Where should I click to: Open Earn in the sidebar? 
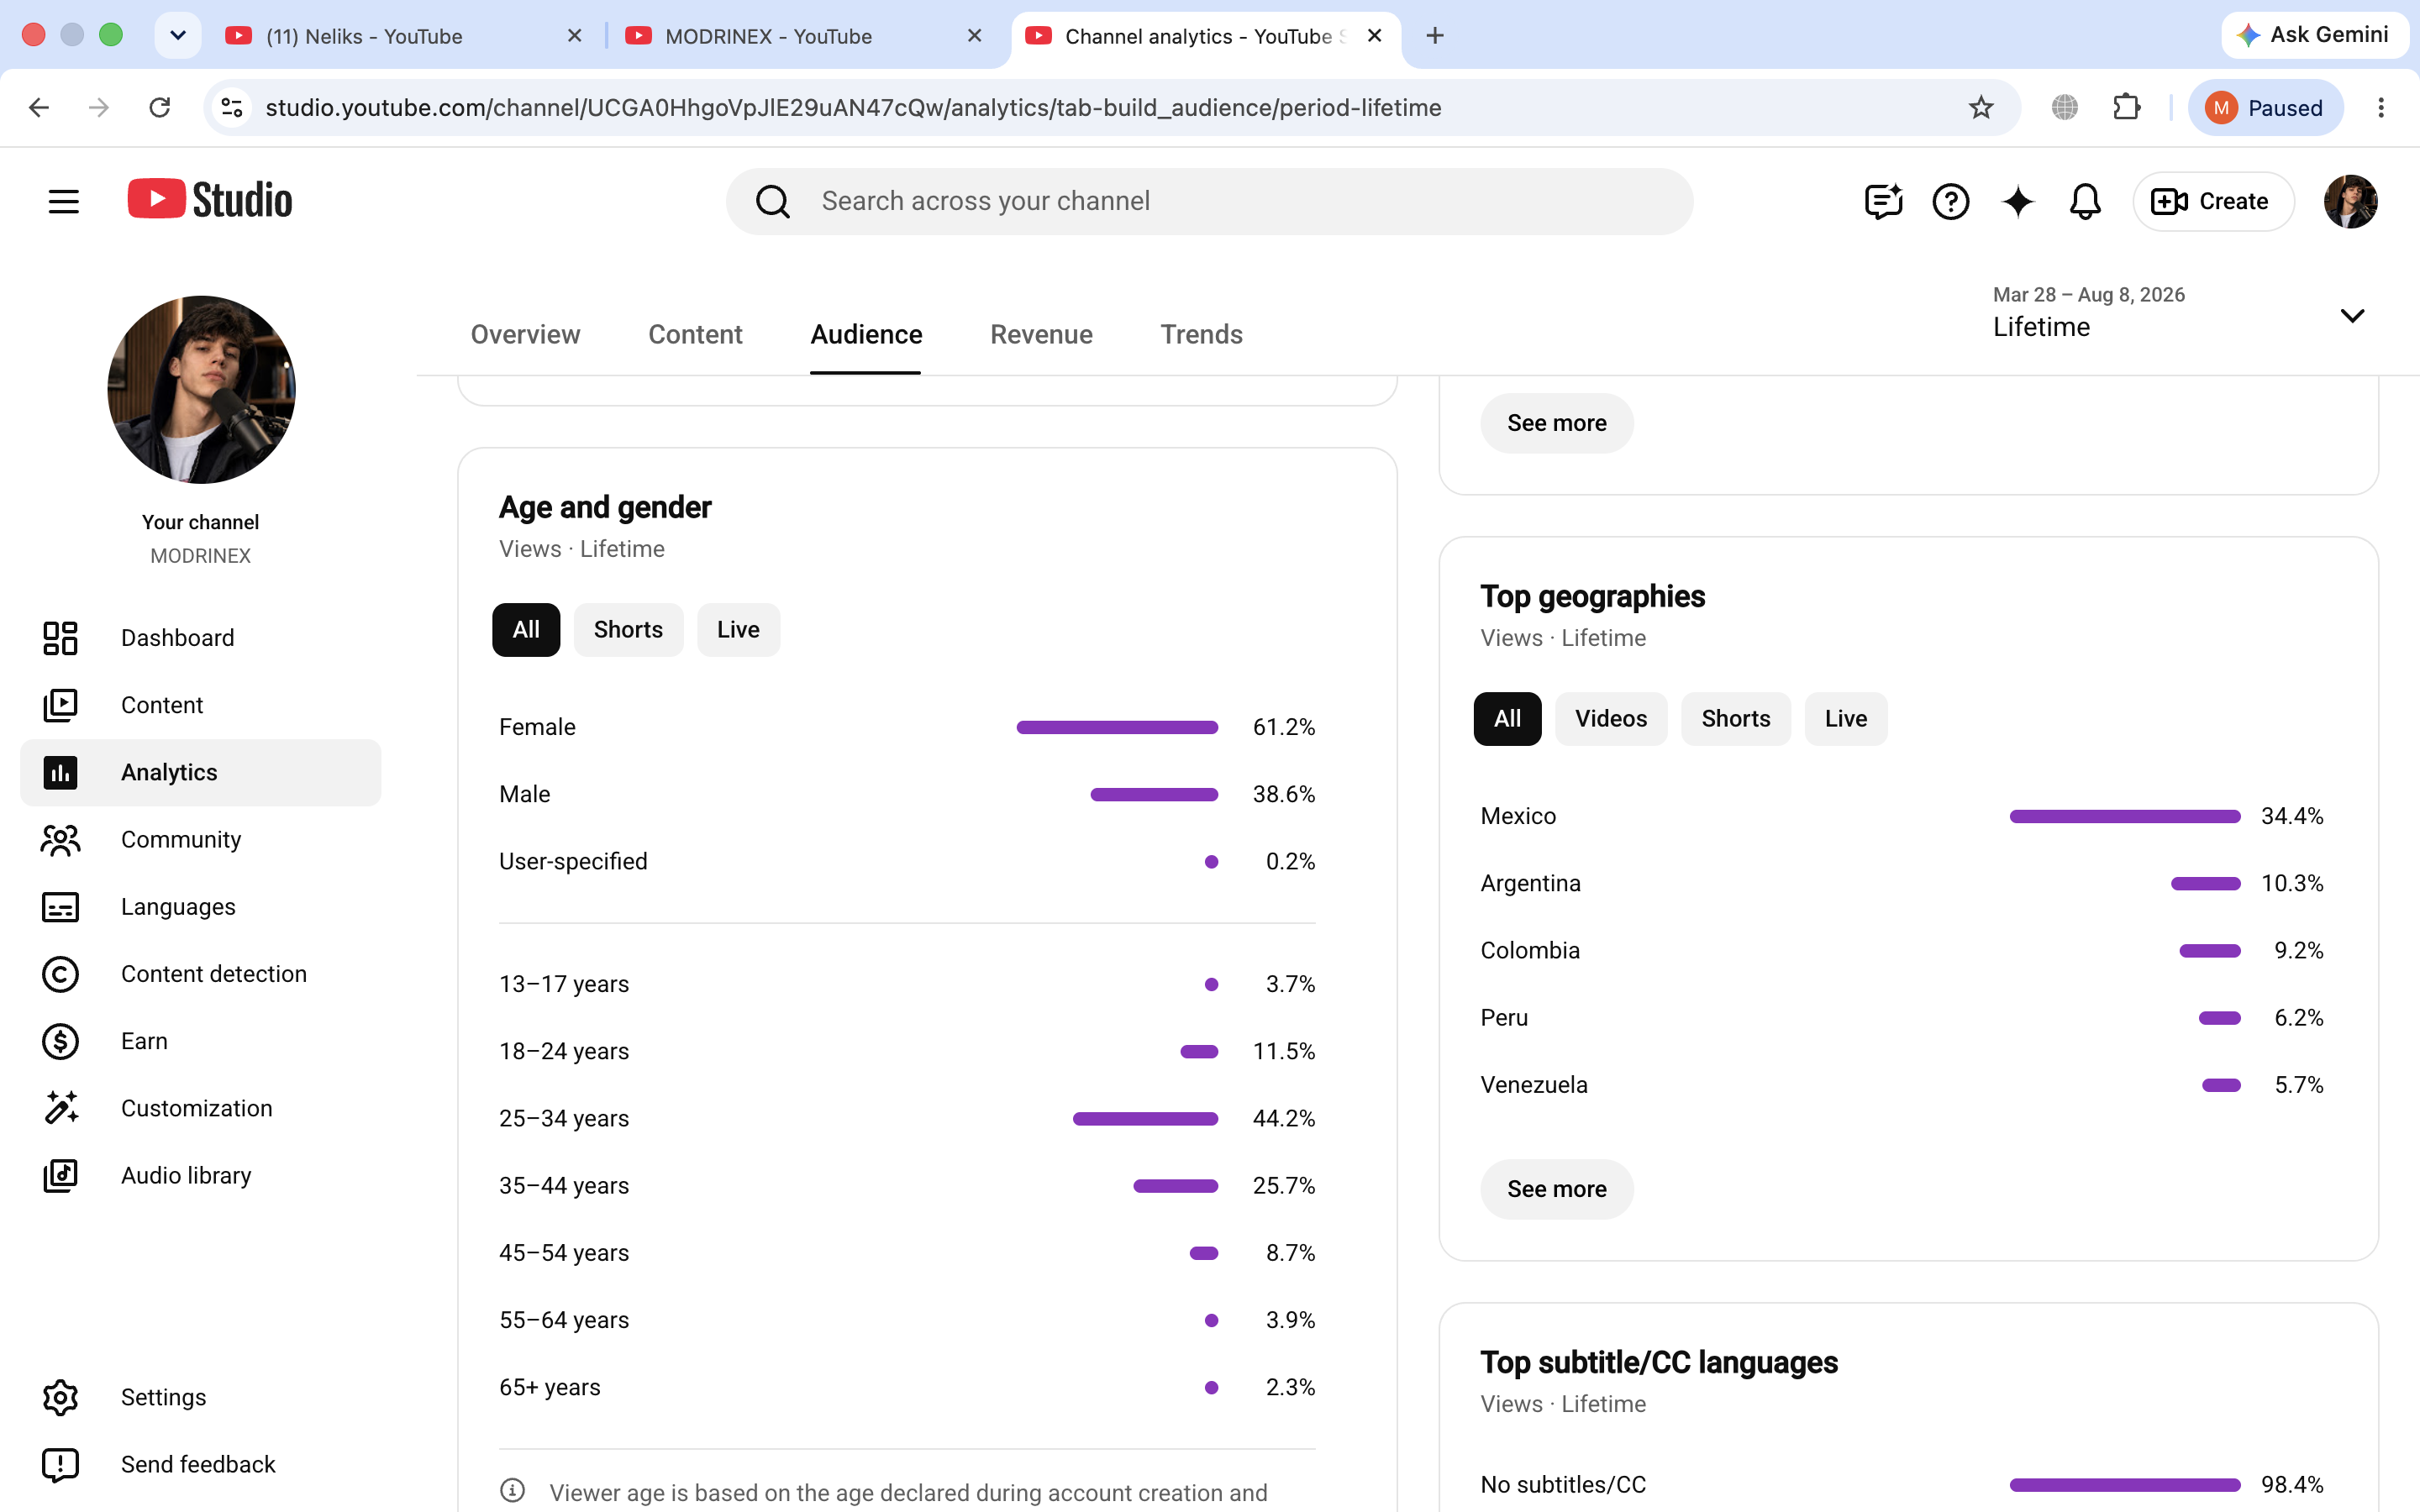pyautogui.click(x=201, y=1041)
